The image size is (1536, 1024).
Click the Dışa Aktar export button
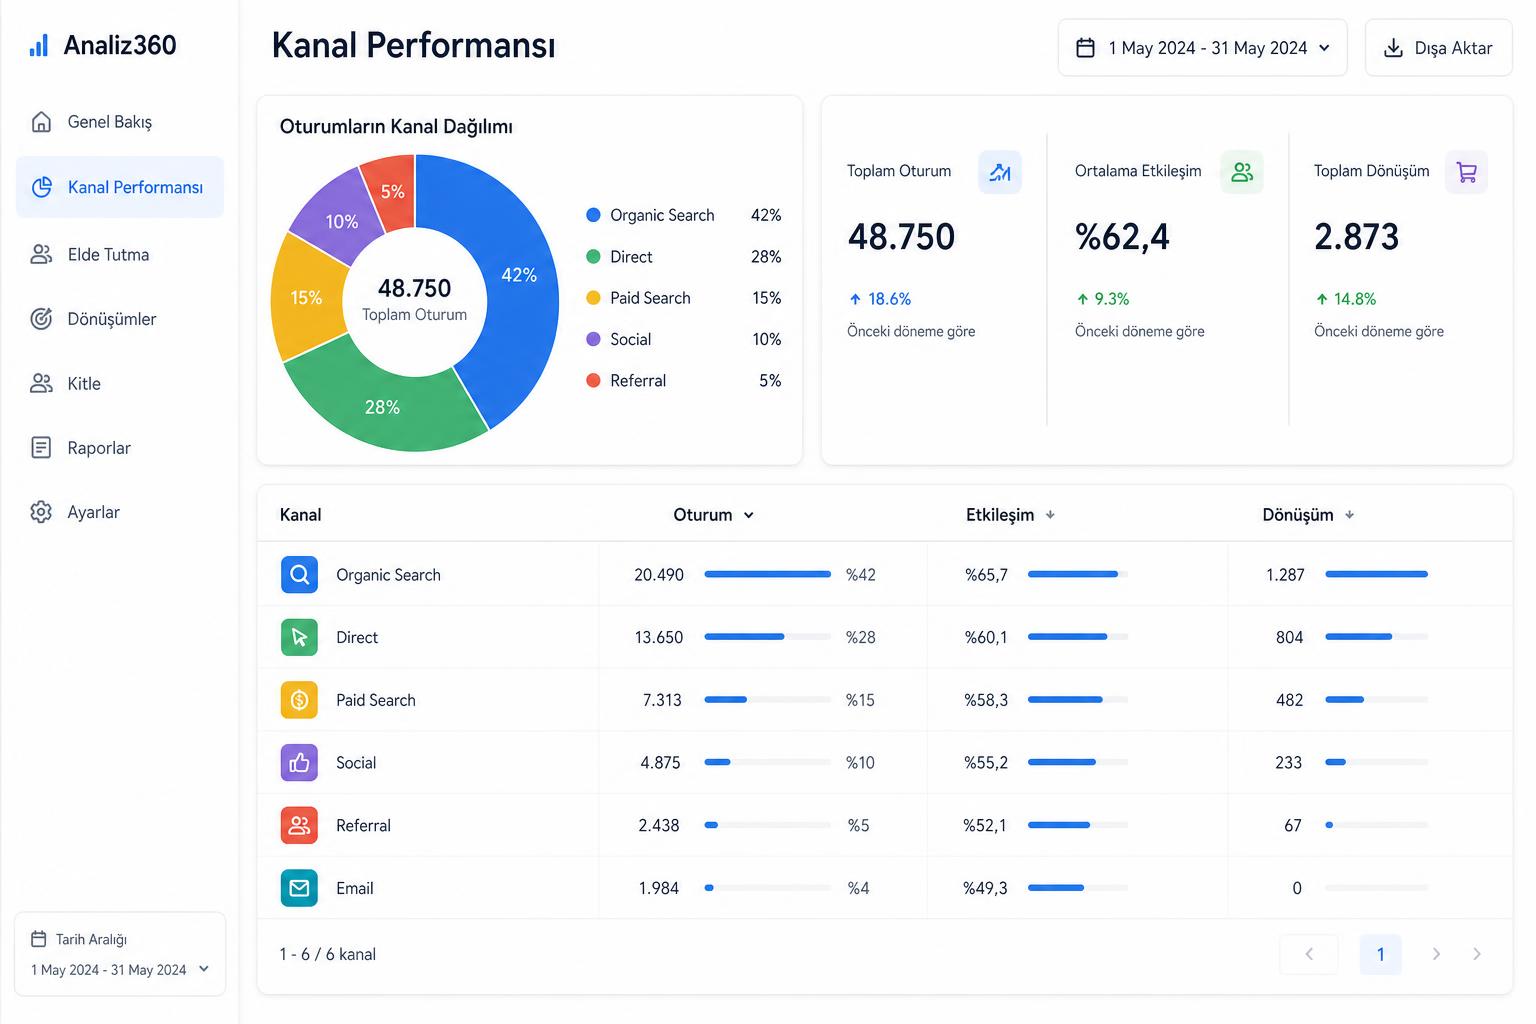pyautogui.click(x=1438, y=48)
